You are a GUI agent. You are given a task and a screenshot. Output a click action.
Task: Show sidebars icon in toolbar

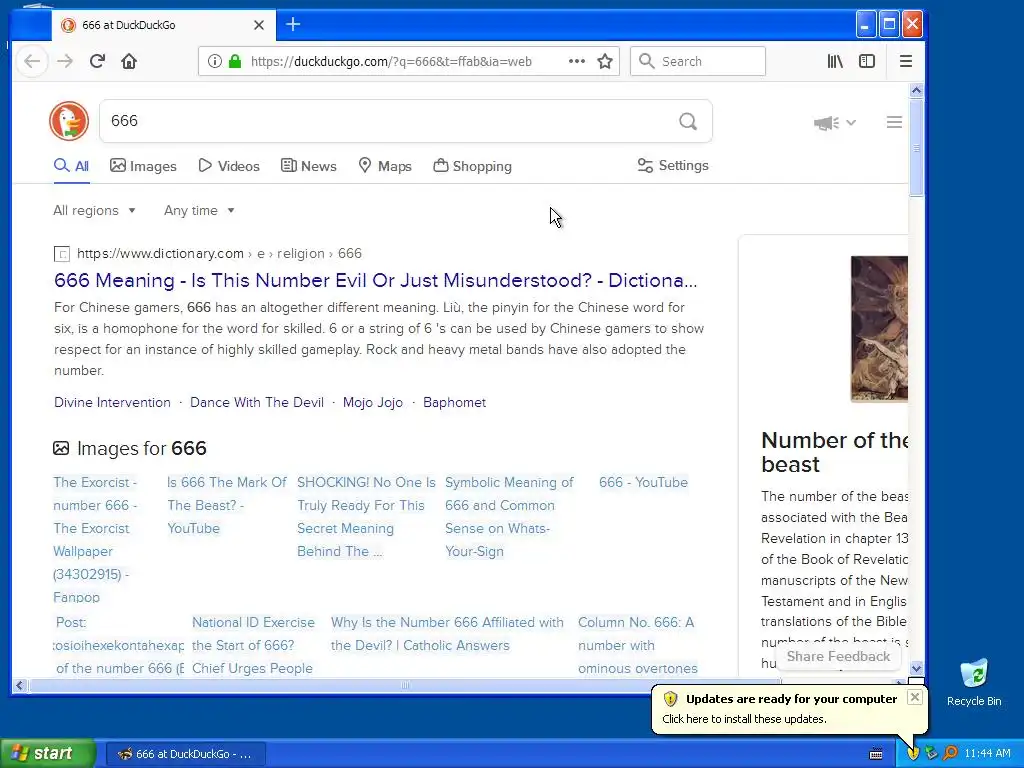pyautogui.click(x=867, y=61)
